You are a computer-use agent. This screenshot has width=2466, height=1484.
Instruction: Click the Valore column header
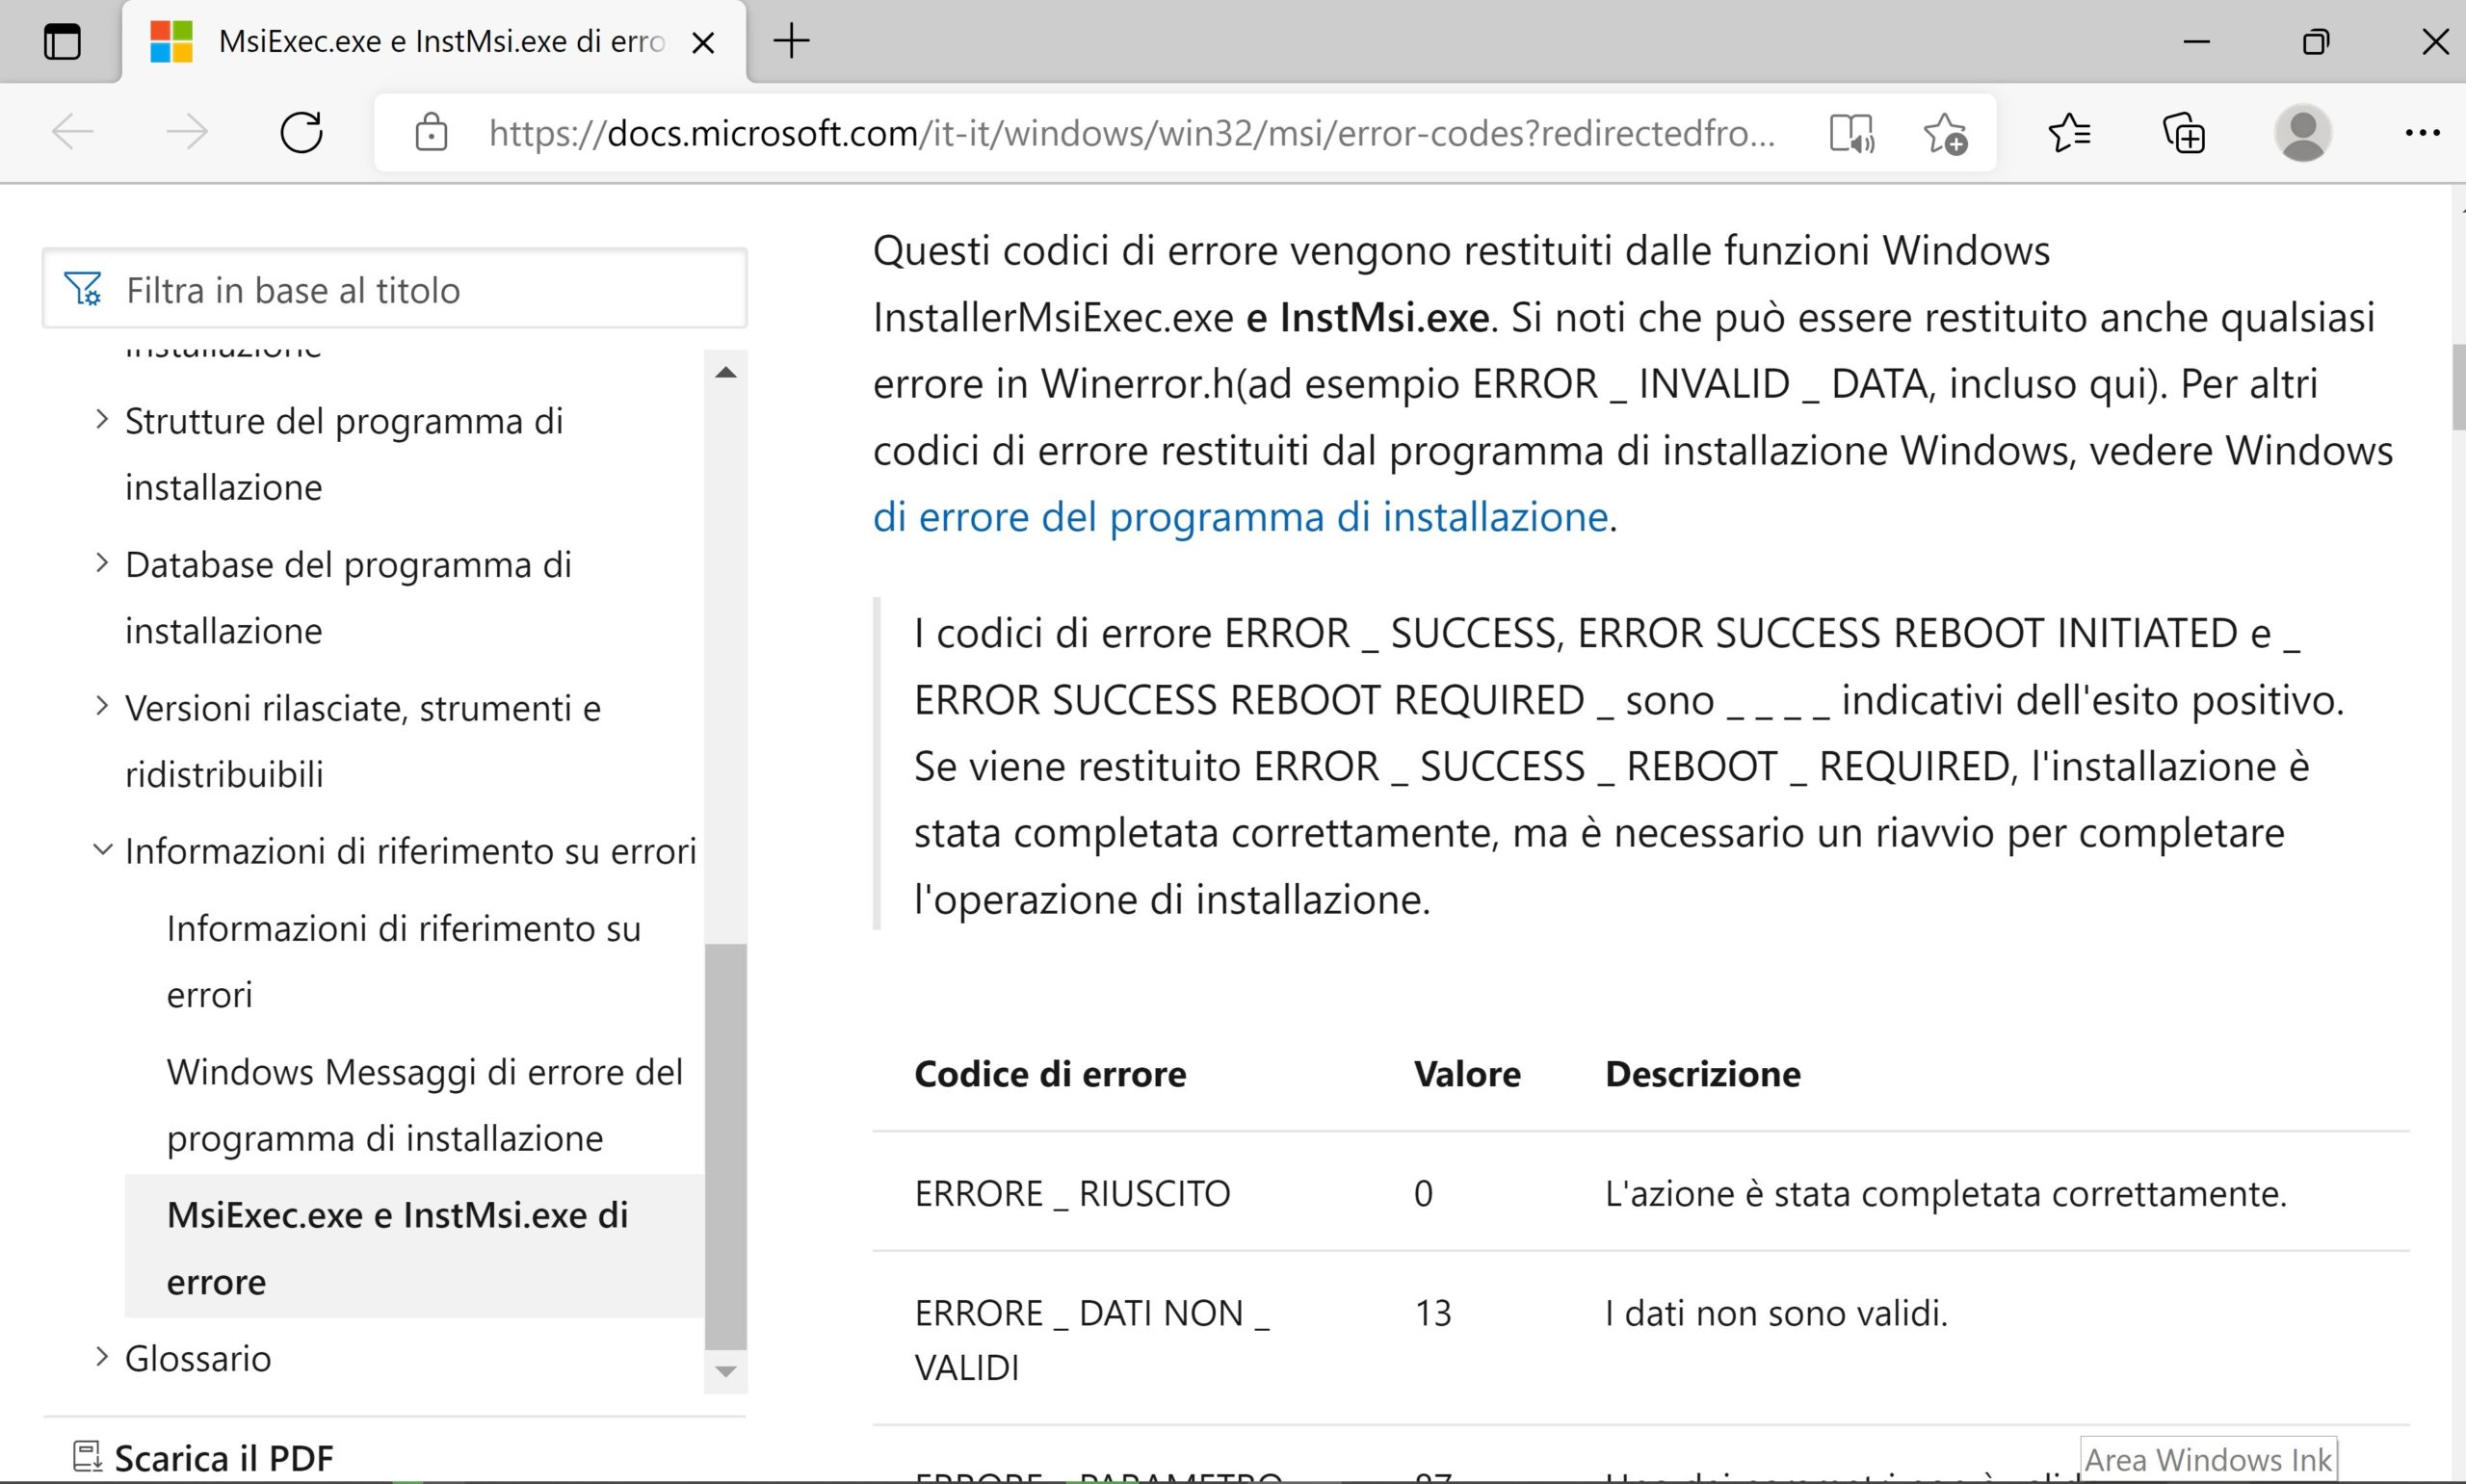pyautogui.click(x=1467, y=1073)
